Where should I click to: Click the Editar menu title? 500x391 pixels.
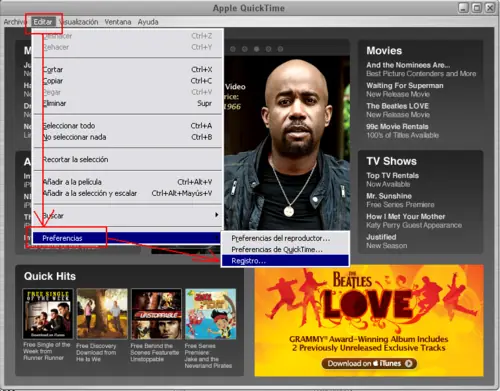[43, 22]
